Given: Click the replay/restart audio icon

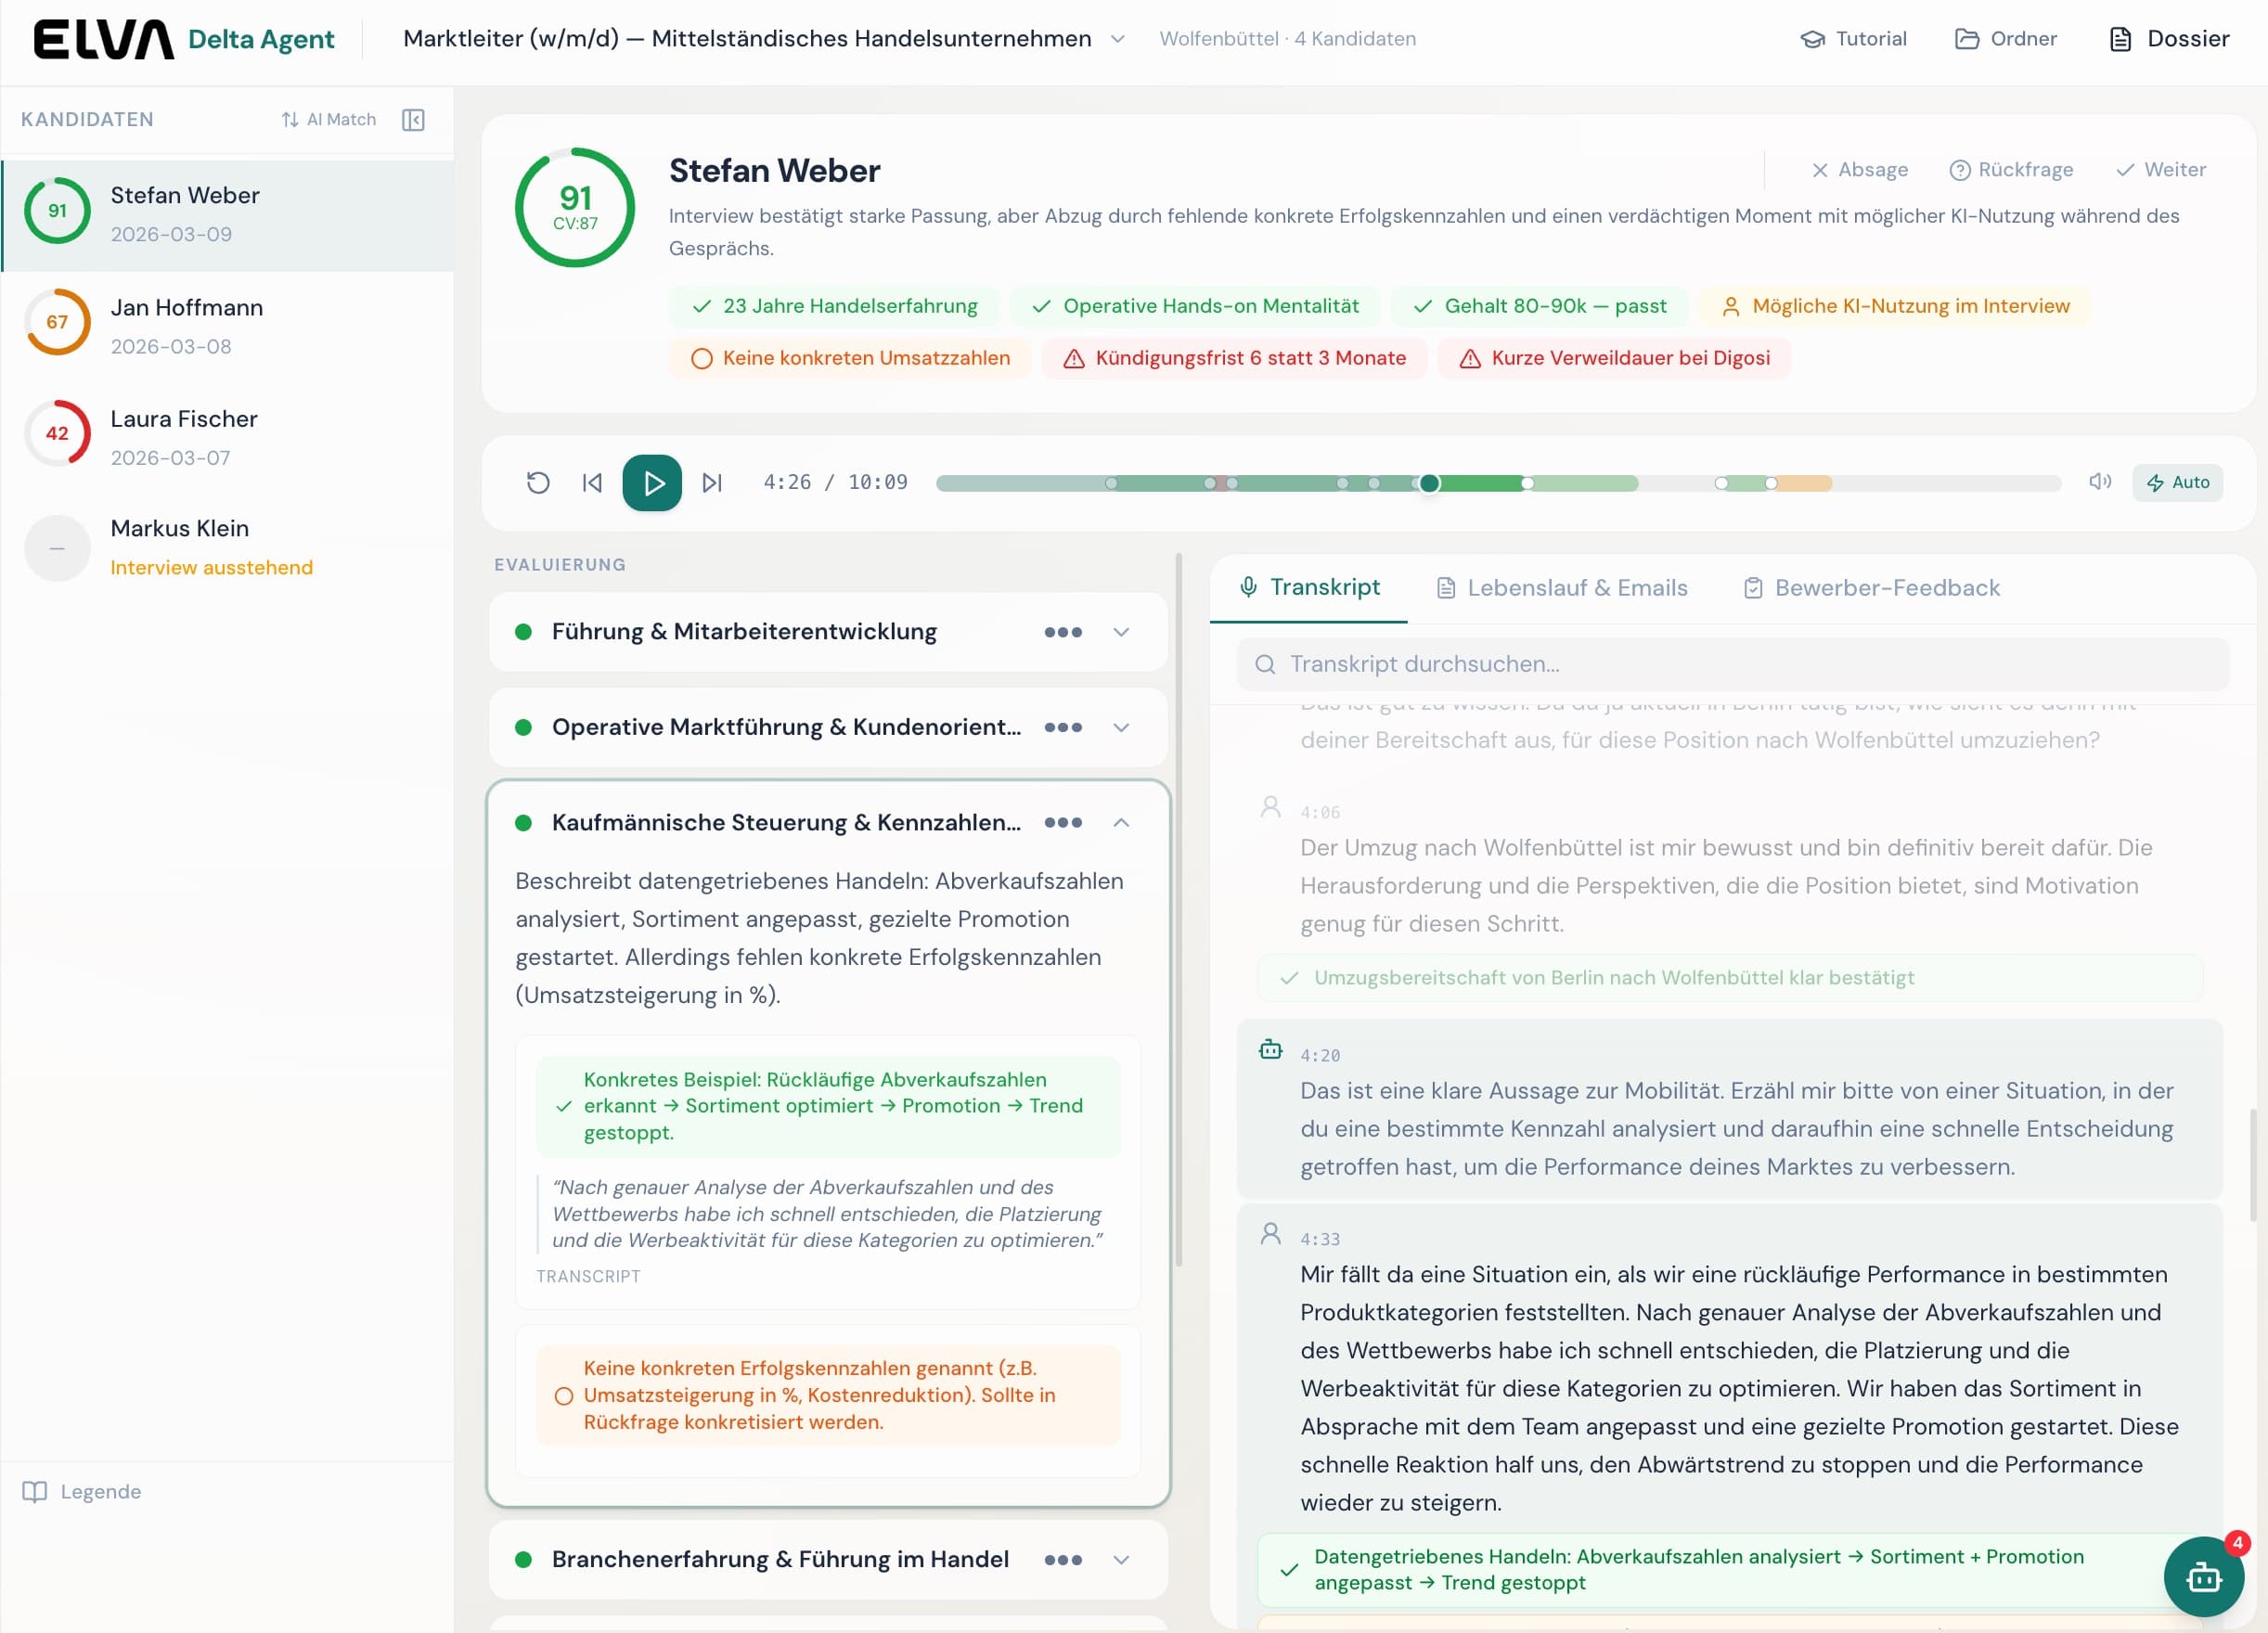Looking at the screenshot, I should 538,483.
